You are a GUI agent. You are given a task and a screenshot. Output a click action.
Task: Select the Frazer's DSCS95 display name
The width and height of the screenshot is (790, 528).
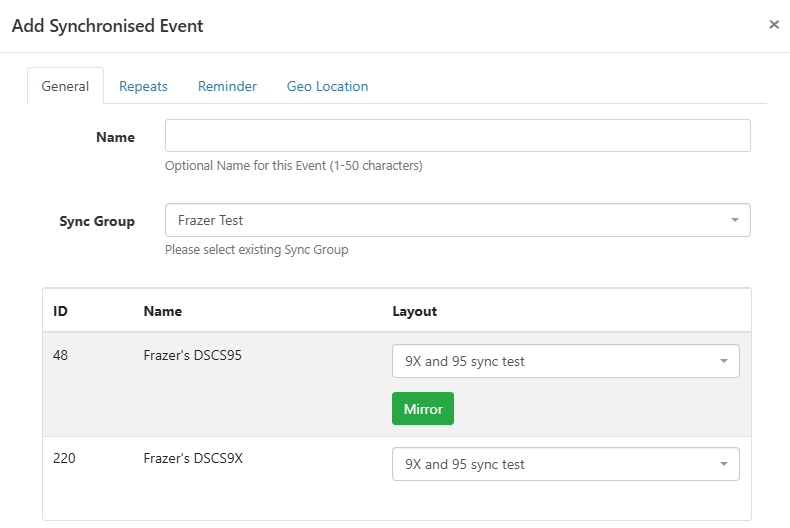click(x=192, y=354)
